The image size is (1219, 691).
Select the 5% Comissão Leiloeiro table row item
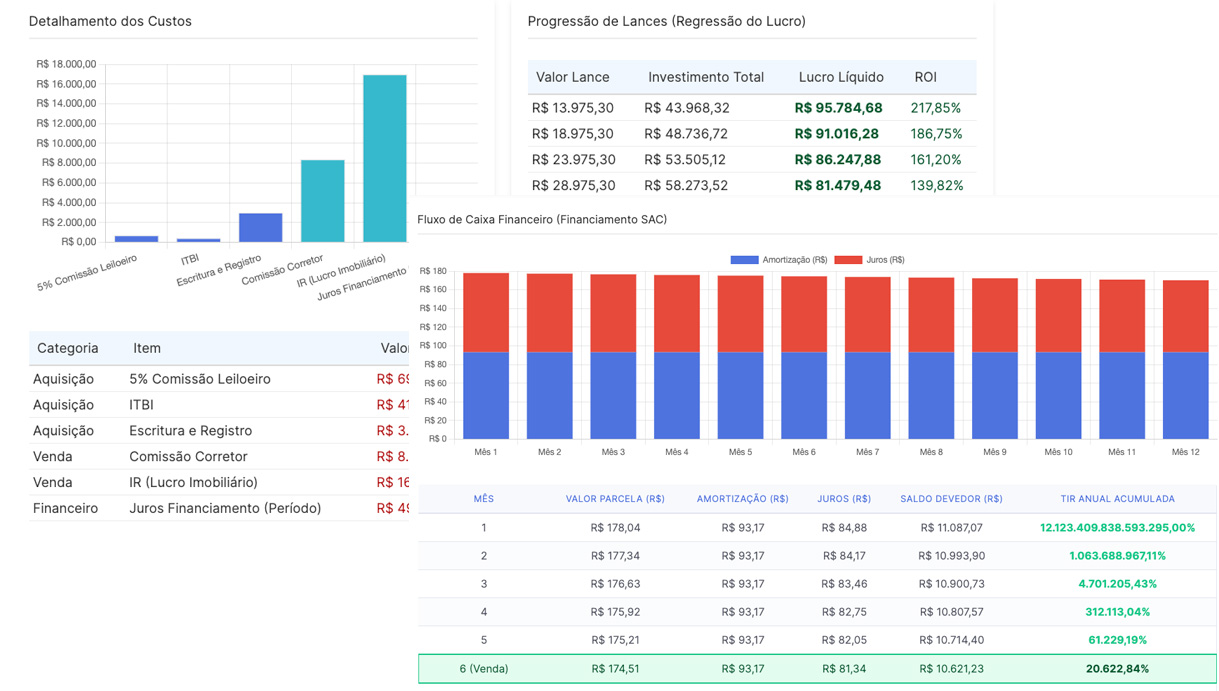pyautogui.click(x=200, y=379)
